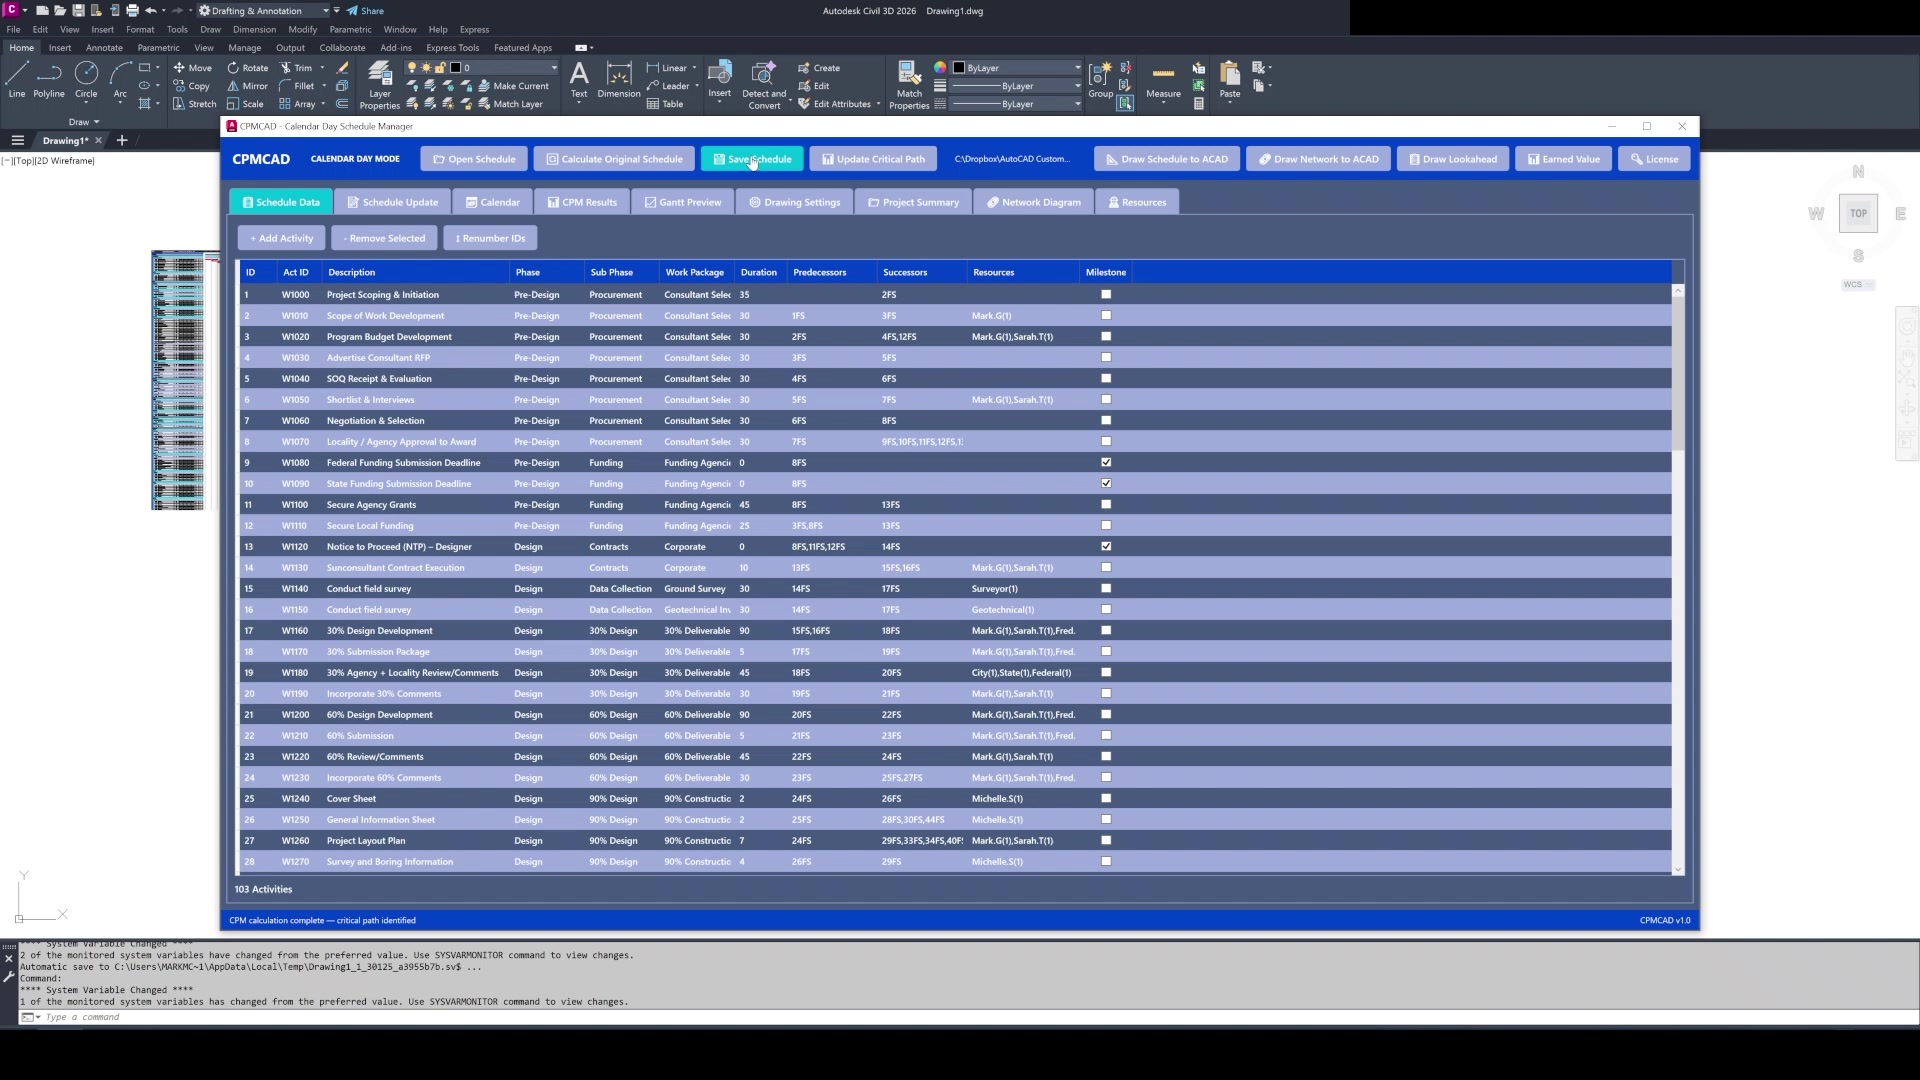Image resolution: width=1920 pixels, height=1080 pixels.
Task: Check Milestone for Negotiation & Selection row
Action: 1106,420
